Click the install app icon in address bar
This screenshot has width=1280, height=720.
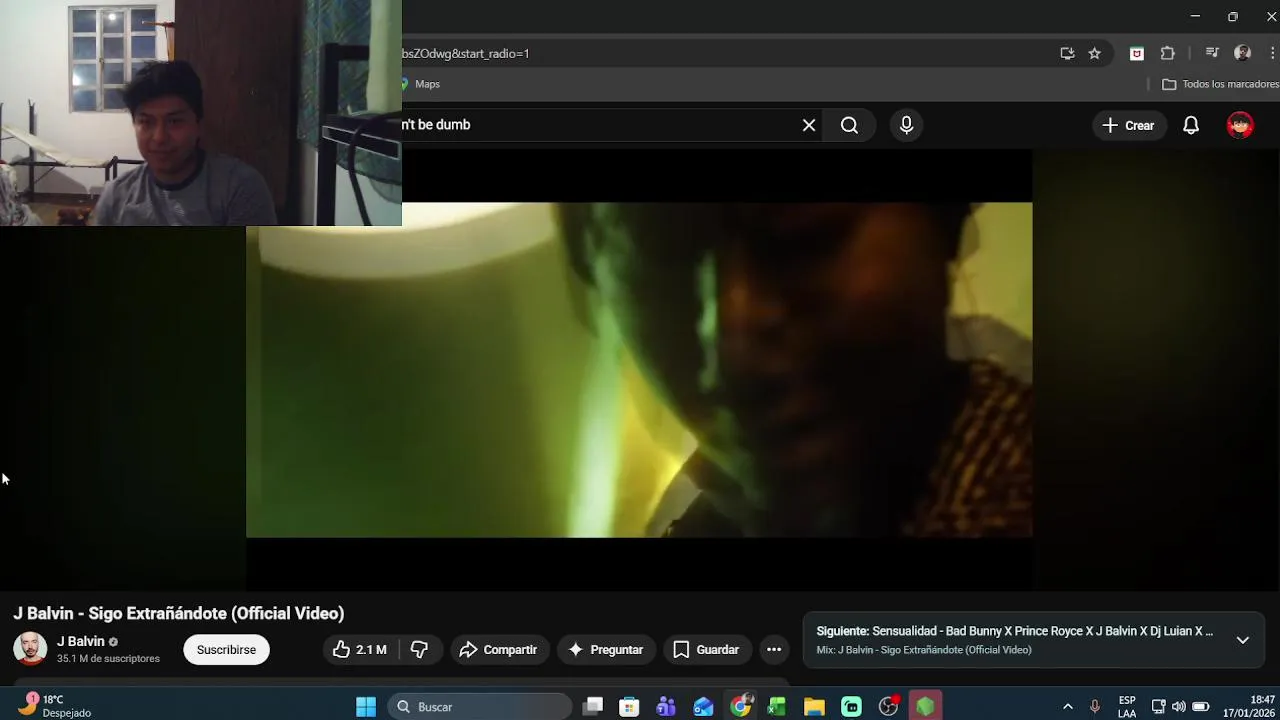click(x=1067, y=53)
